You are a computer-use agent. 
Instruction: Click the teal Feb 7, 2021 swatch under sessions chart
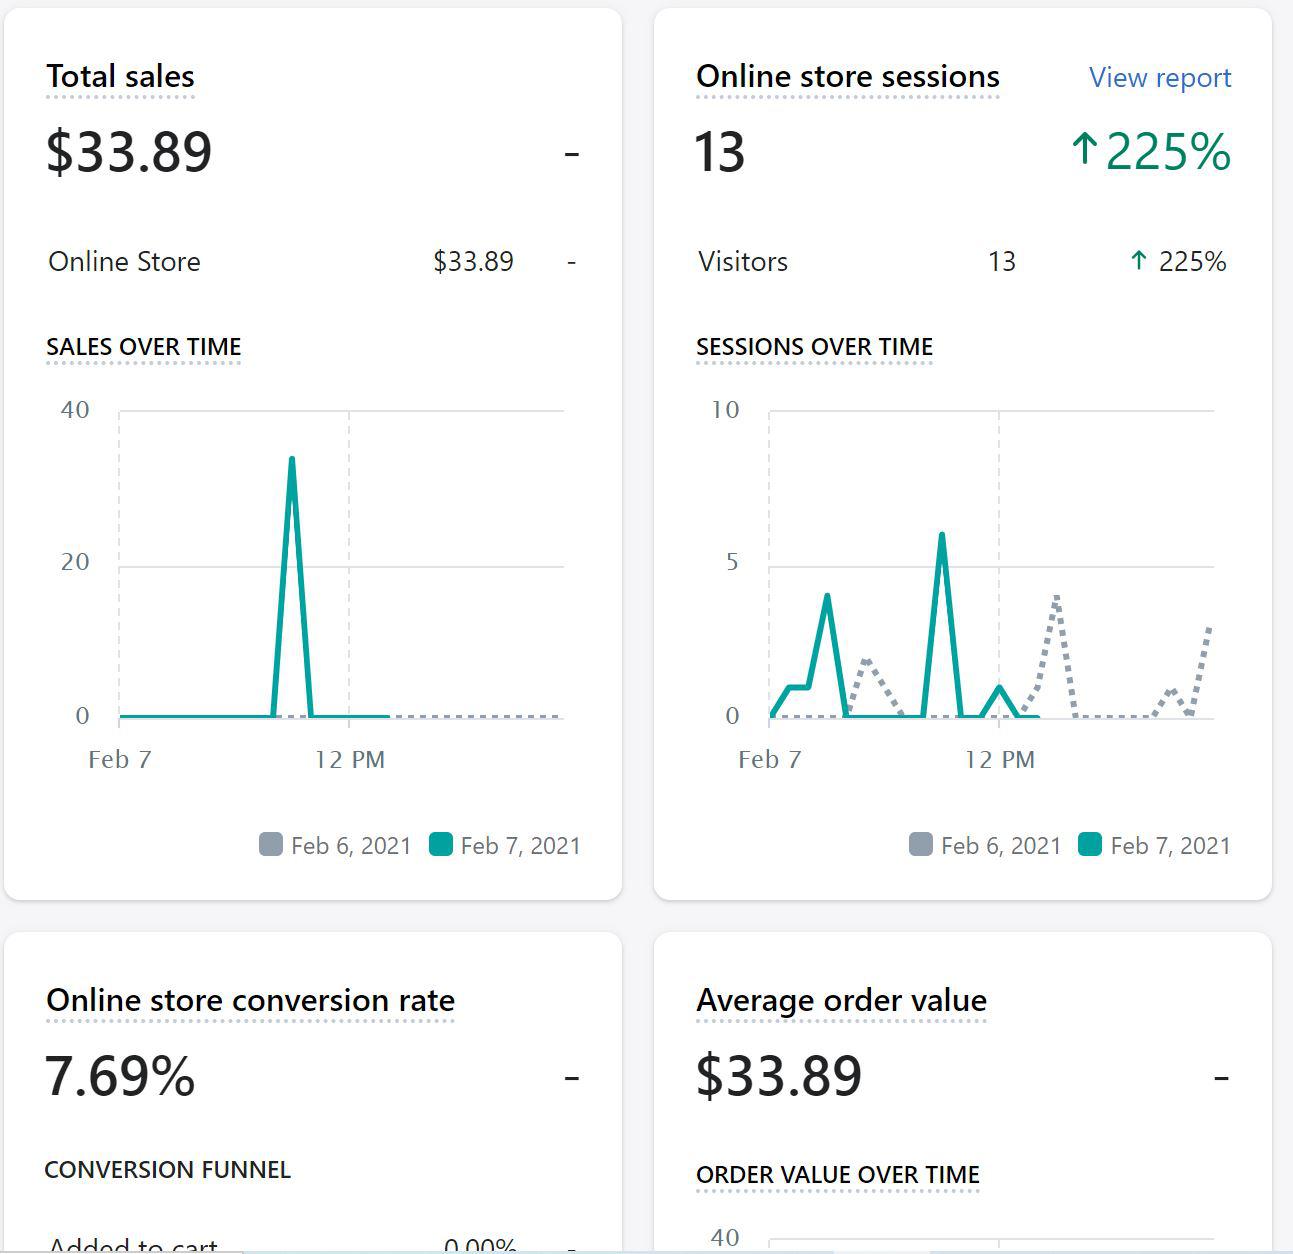click(1089, 845)
